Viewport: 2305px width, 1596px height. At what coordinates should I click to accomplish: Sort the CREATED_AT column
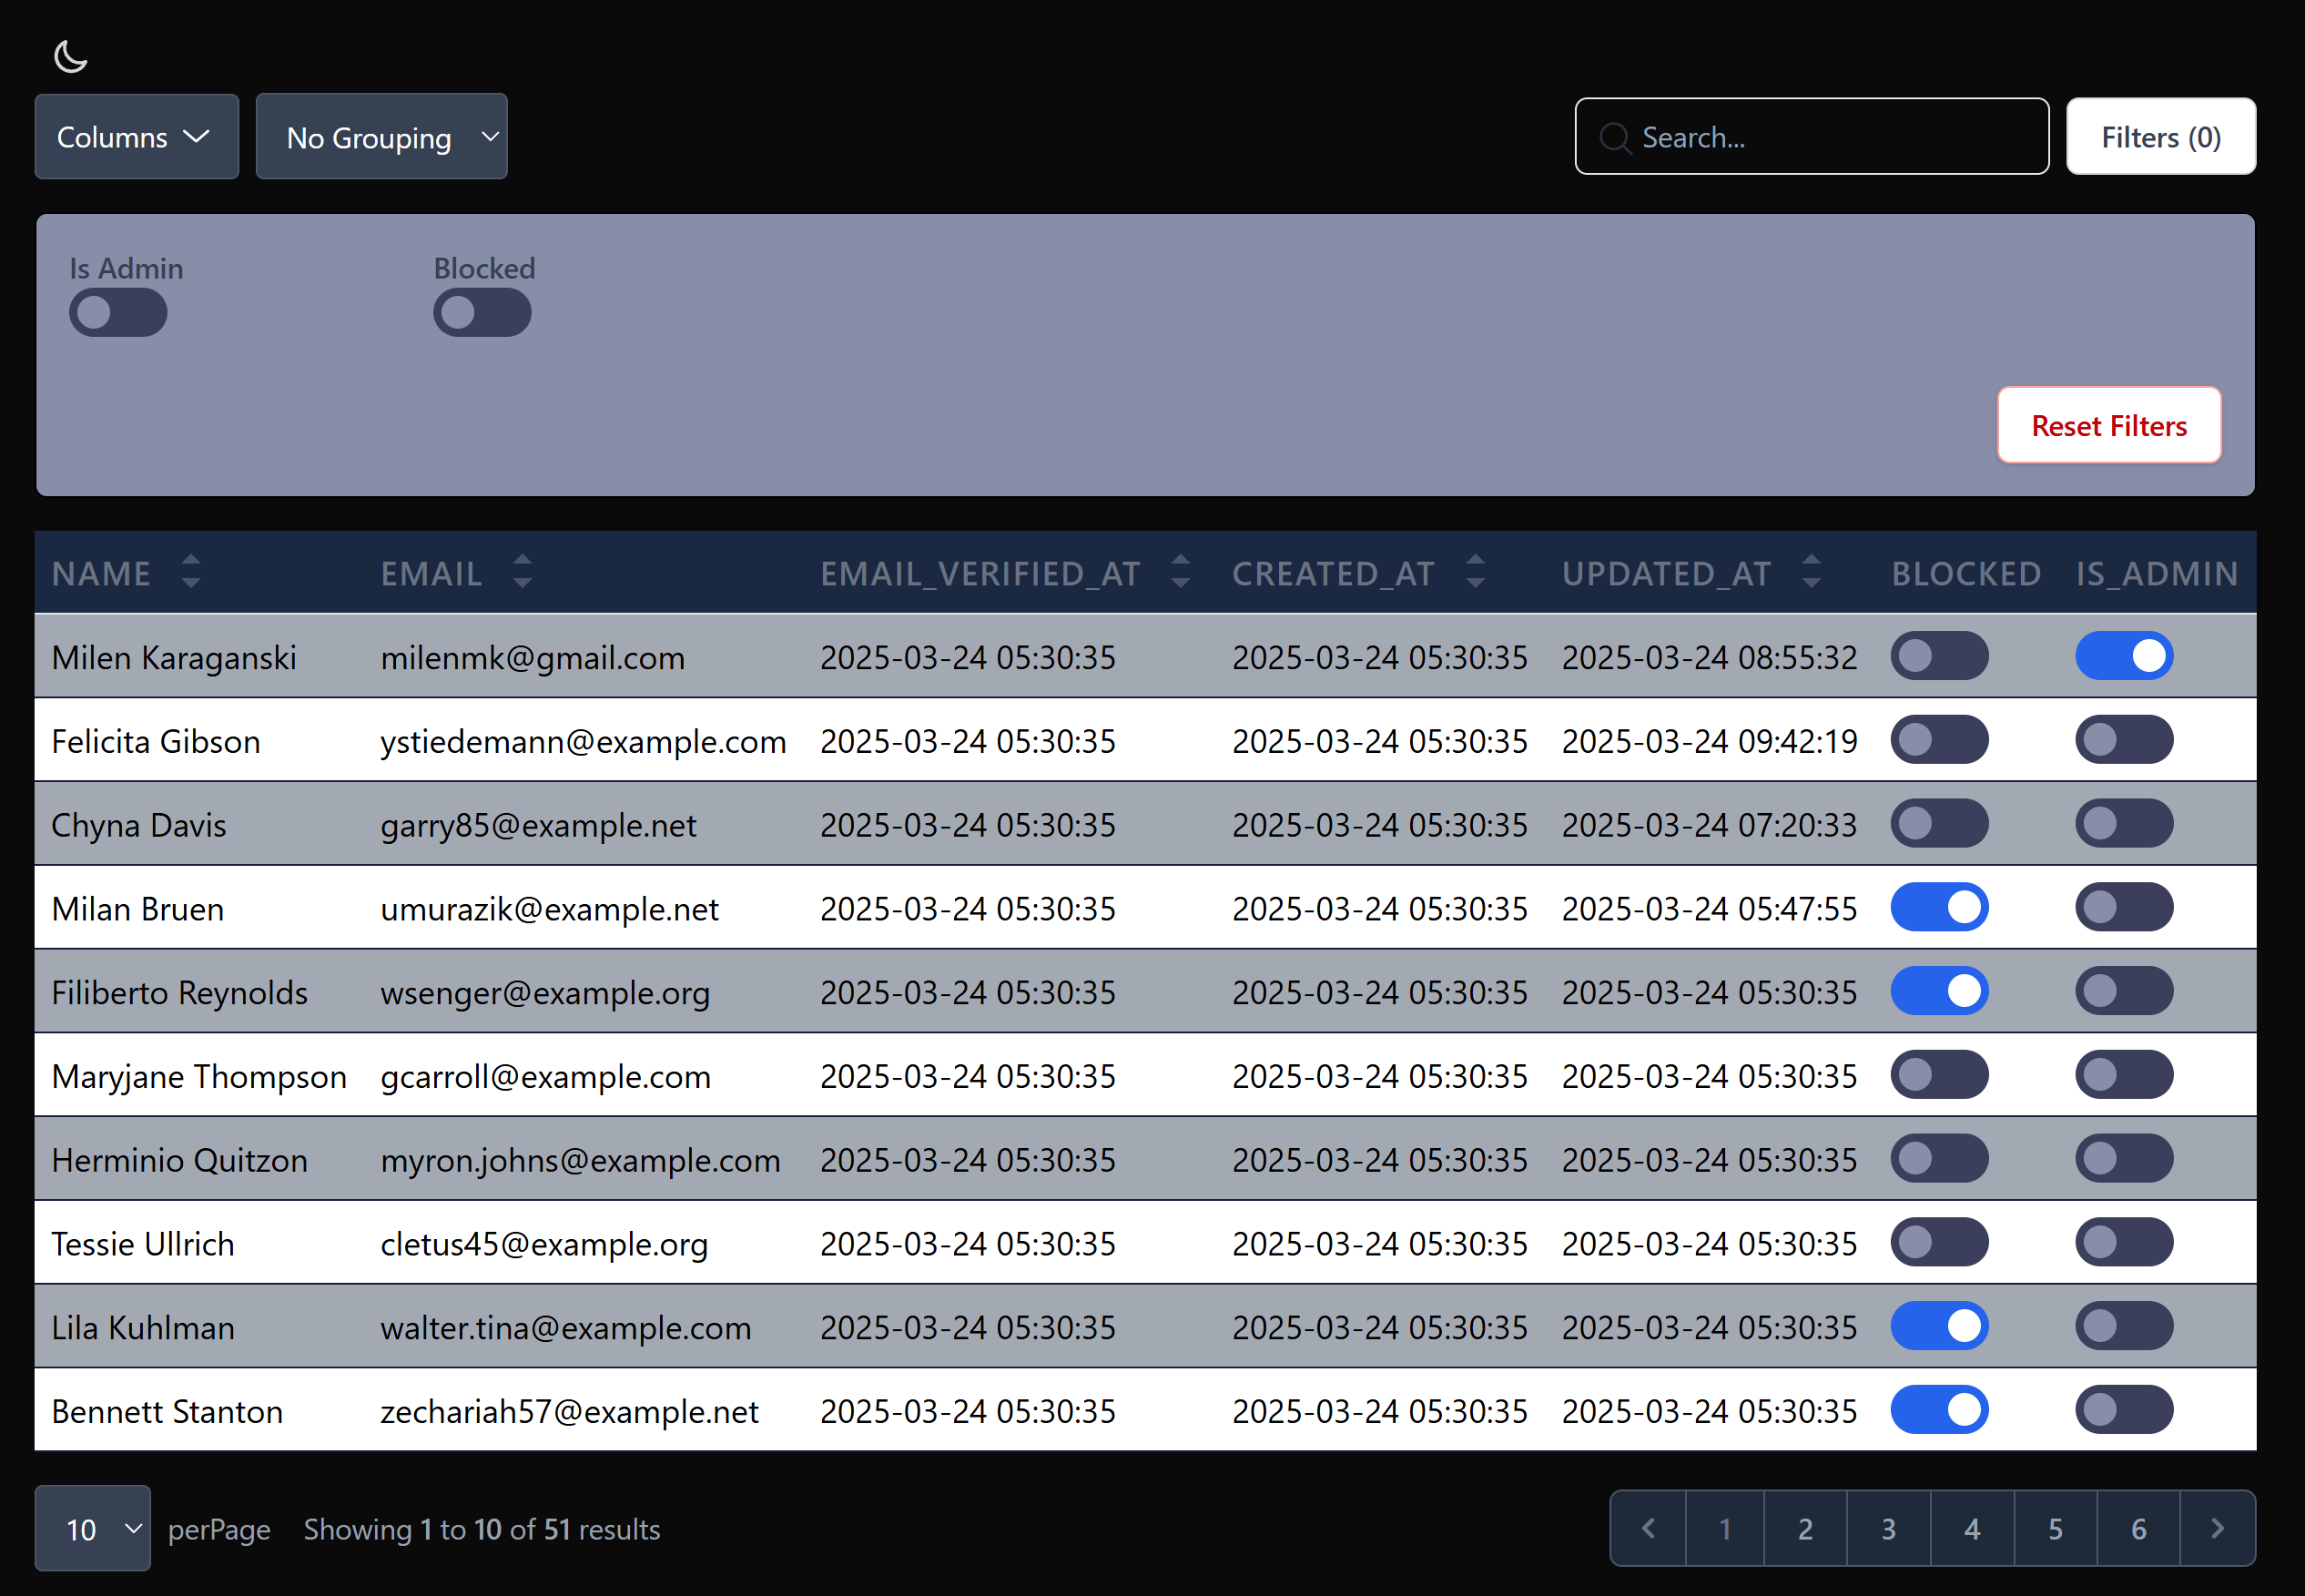[x=1474, y=572]
